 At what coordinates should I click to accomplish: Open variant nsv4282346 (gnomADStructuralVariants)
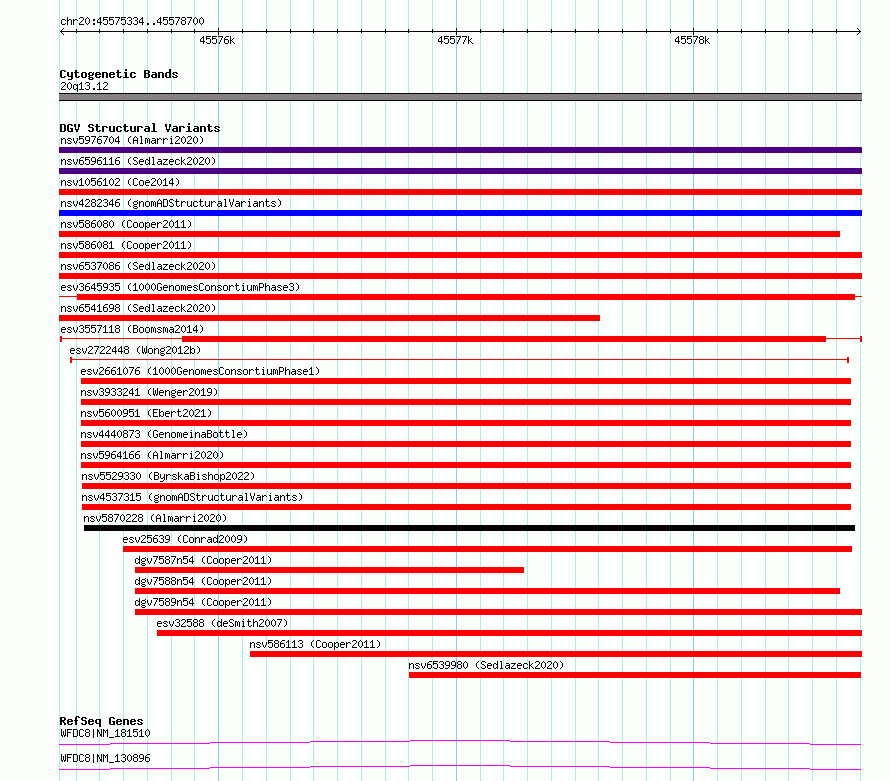(x=171, y=203)
